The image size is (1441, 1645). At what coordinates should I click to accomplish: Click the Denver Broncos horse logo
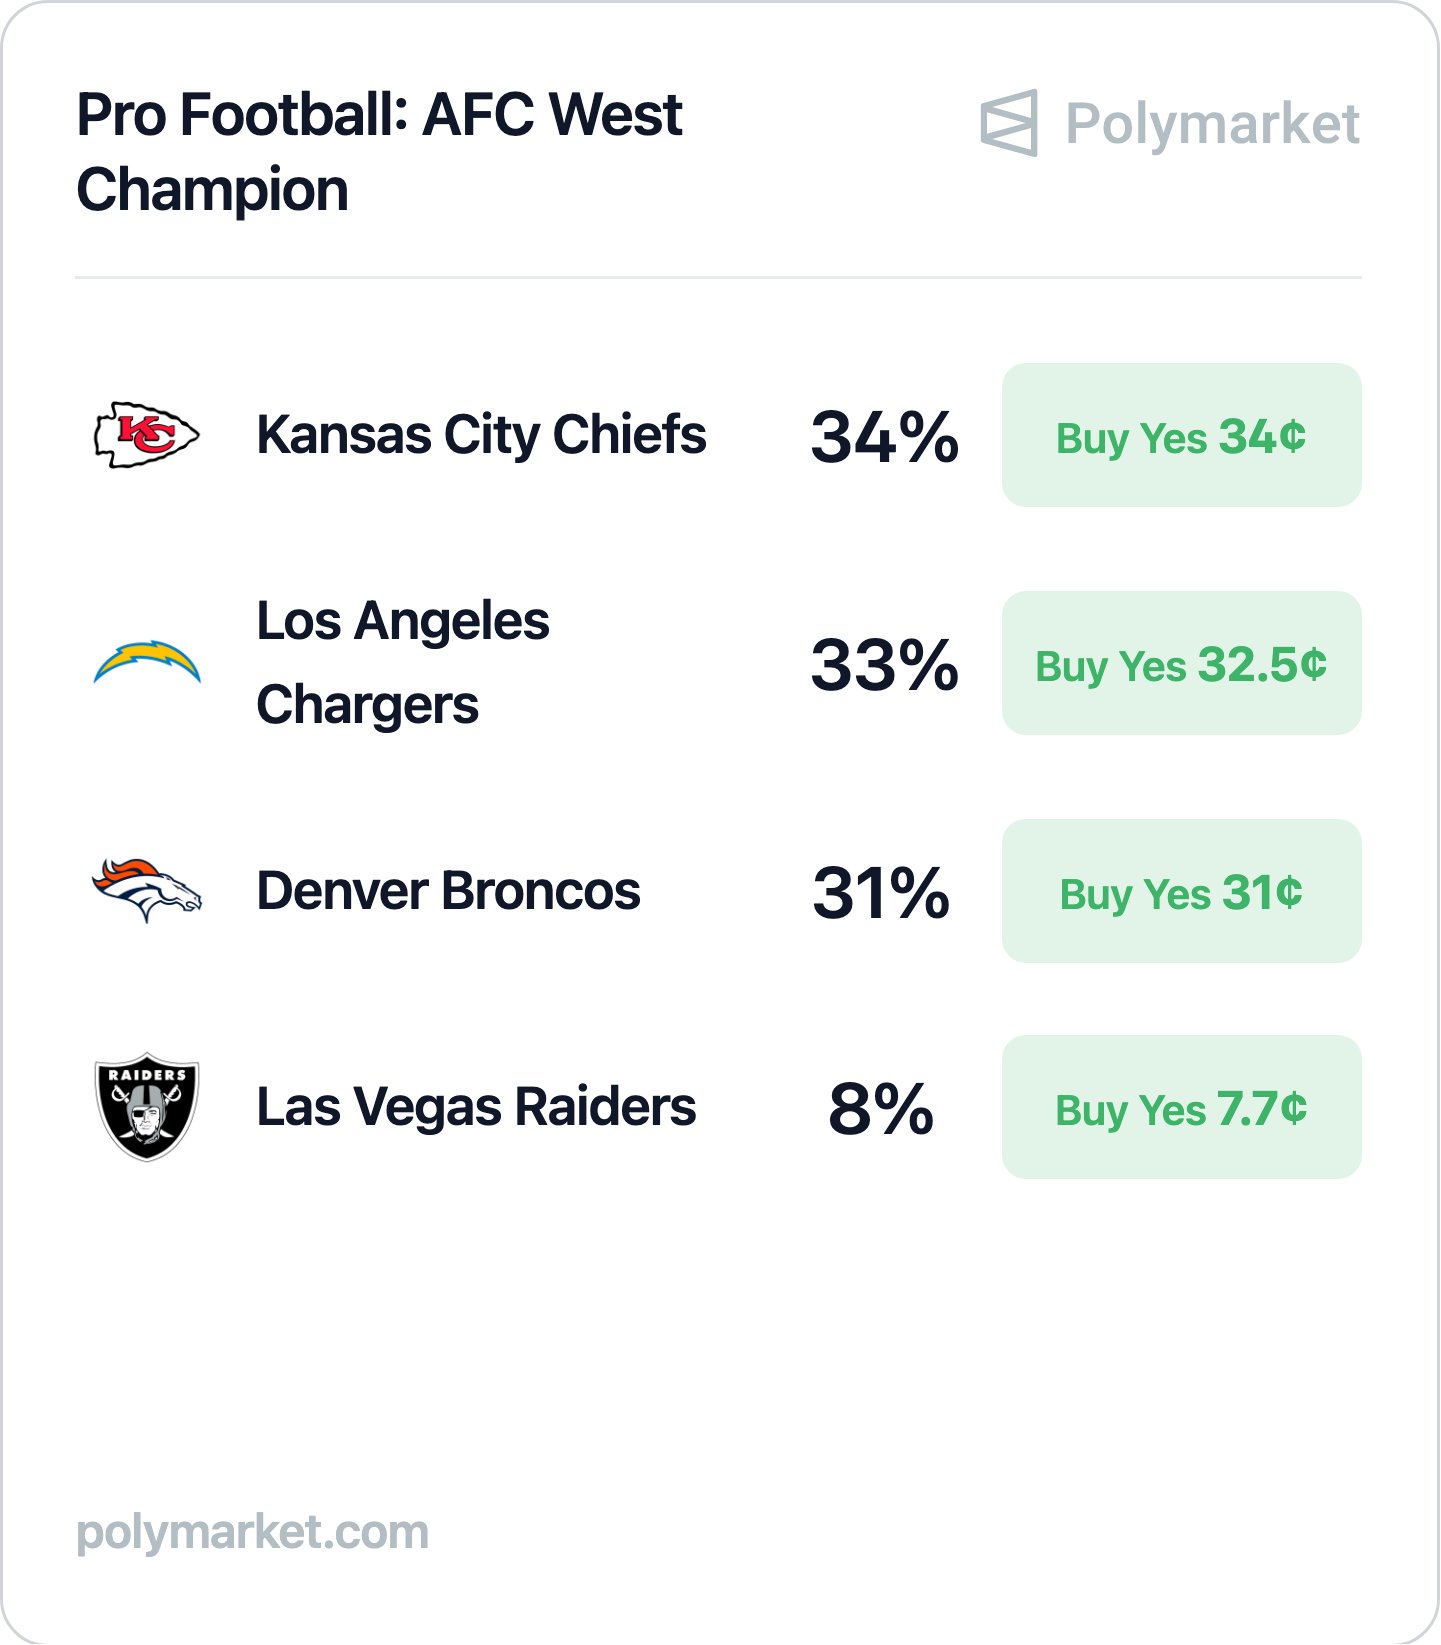tap(147, 890)
